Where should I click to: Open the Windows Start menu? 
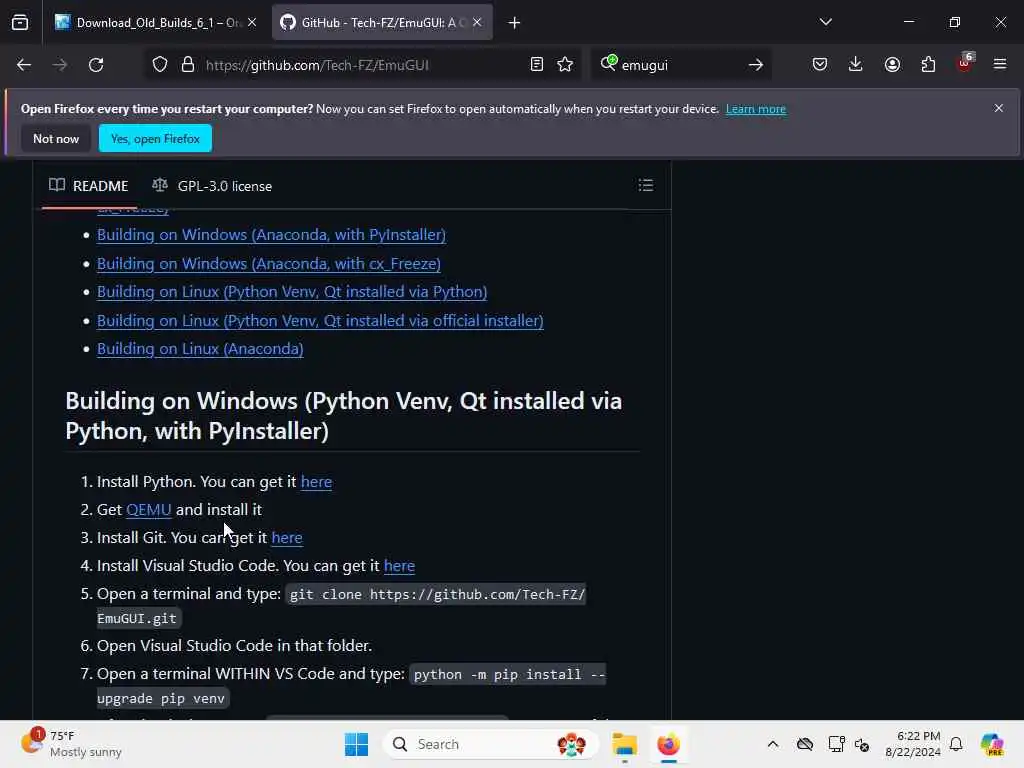click(x=356, y=744)
